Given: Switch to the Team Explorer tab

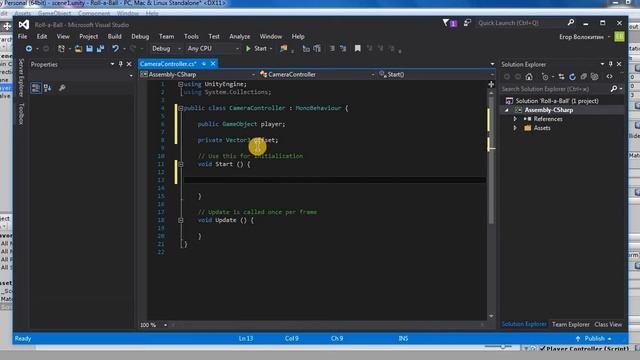Looking at the screenshot, I should pos(571,324).
